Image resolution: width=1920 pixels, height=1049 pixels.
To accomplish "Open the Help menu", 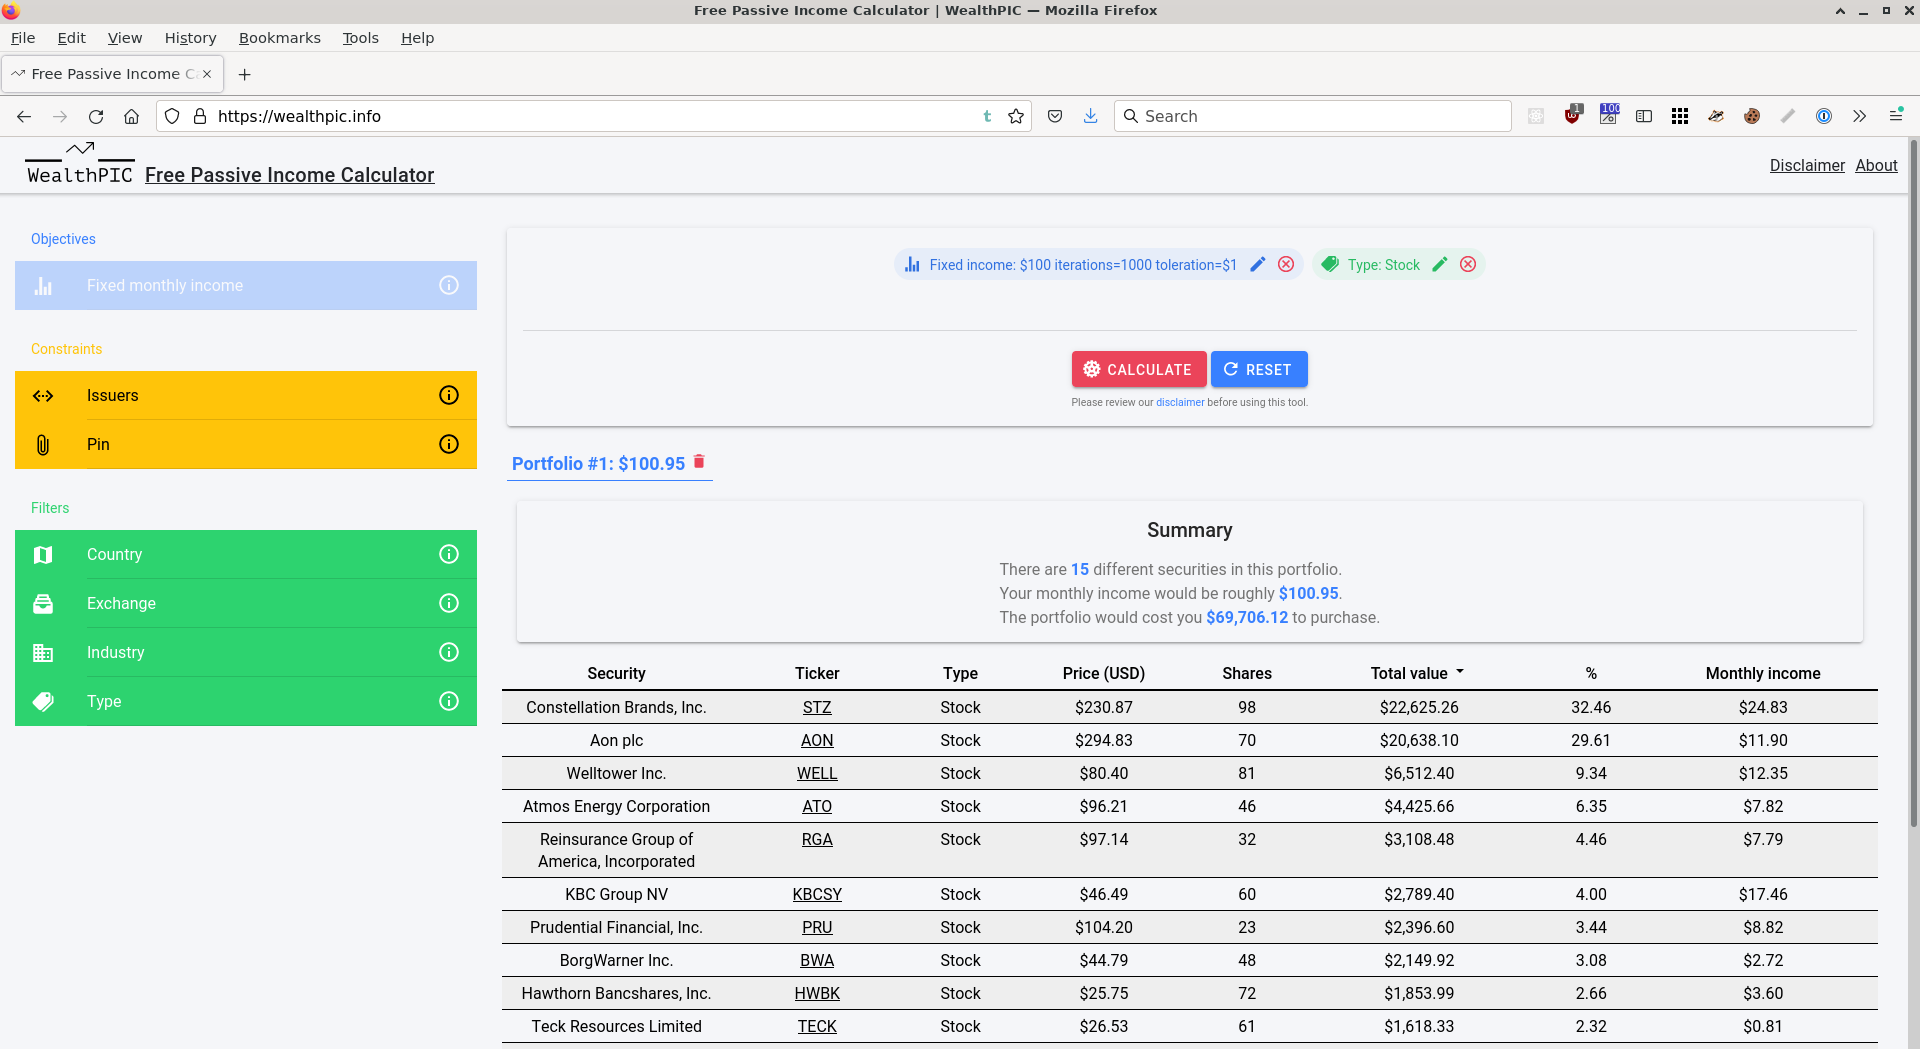I will (417, 38).
